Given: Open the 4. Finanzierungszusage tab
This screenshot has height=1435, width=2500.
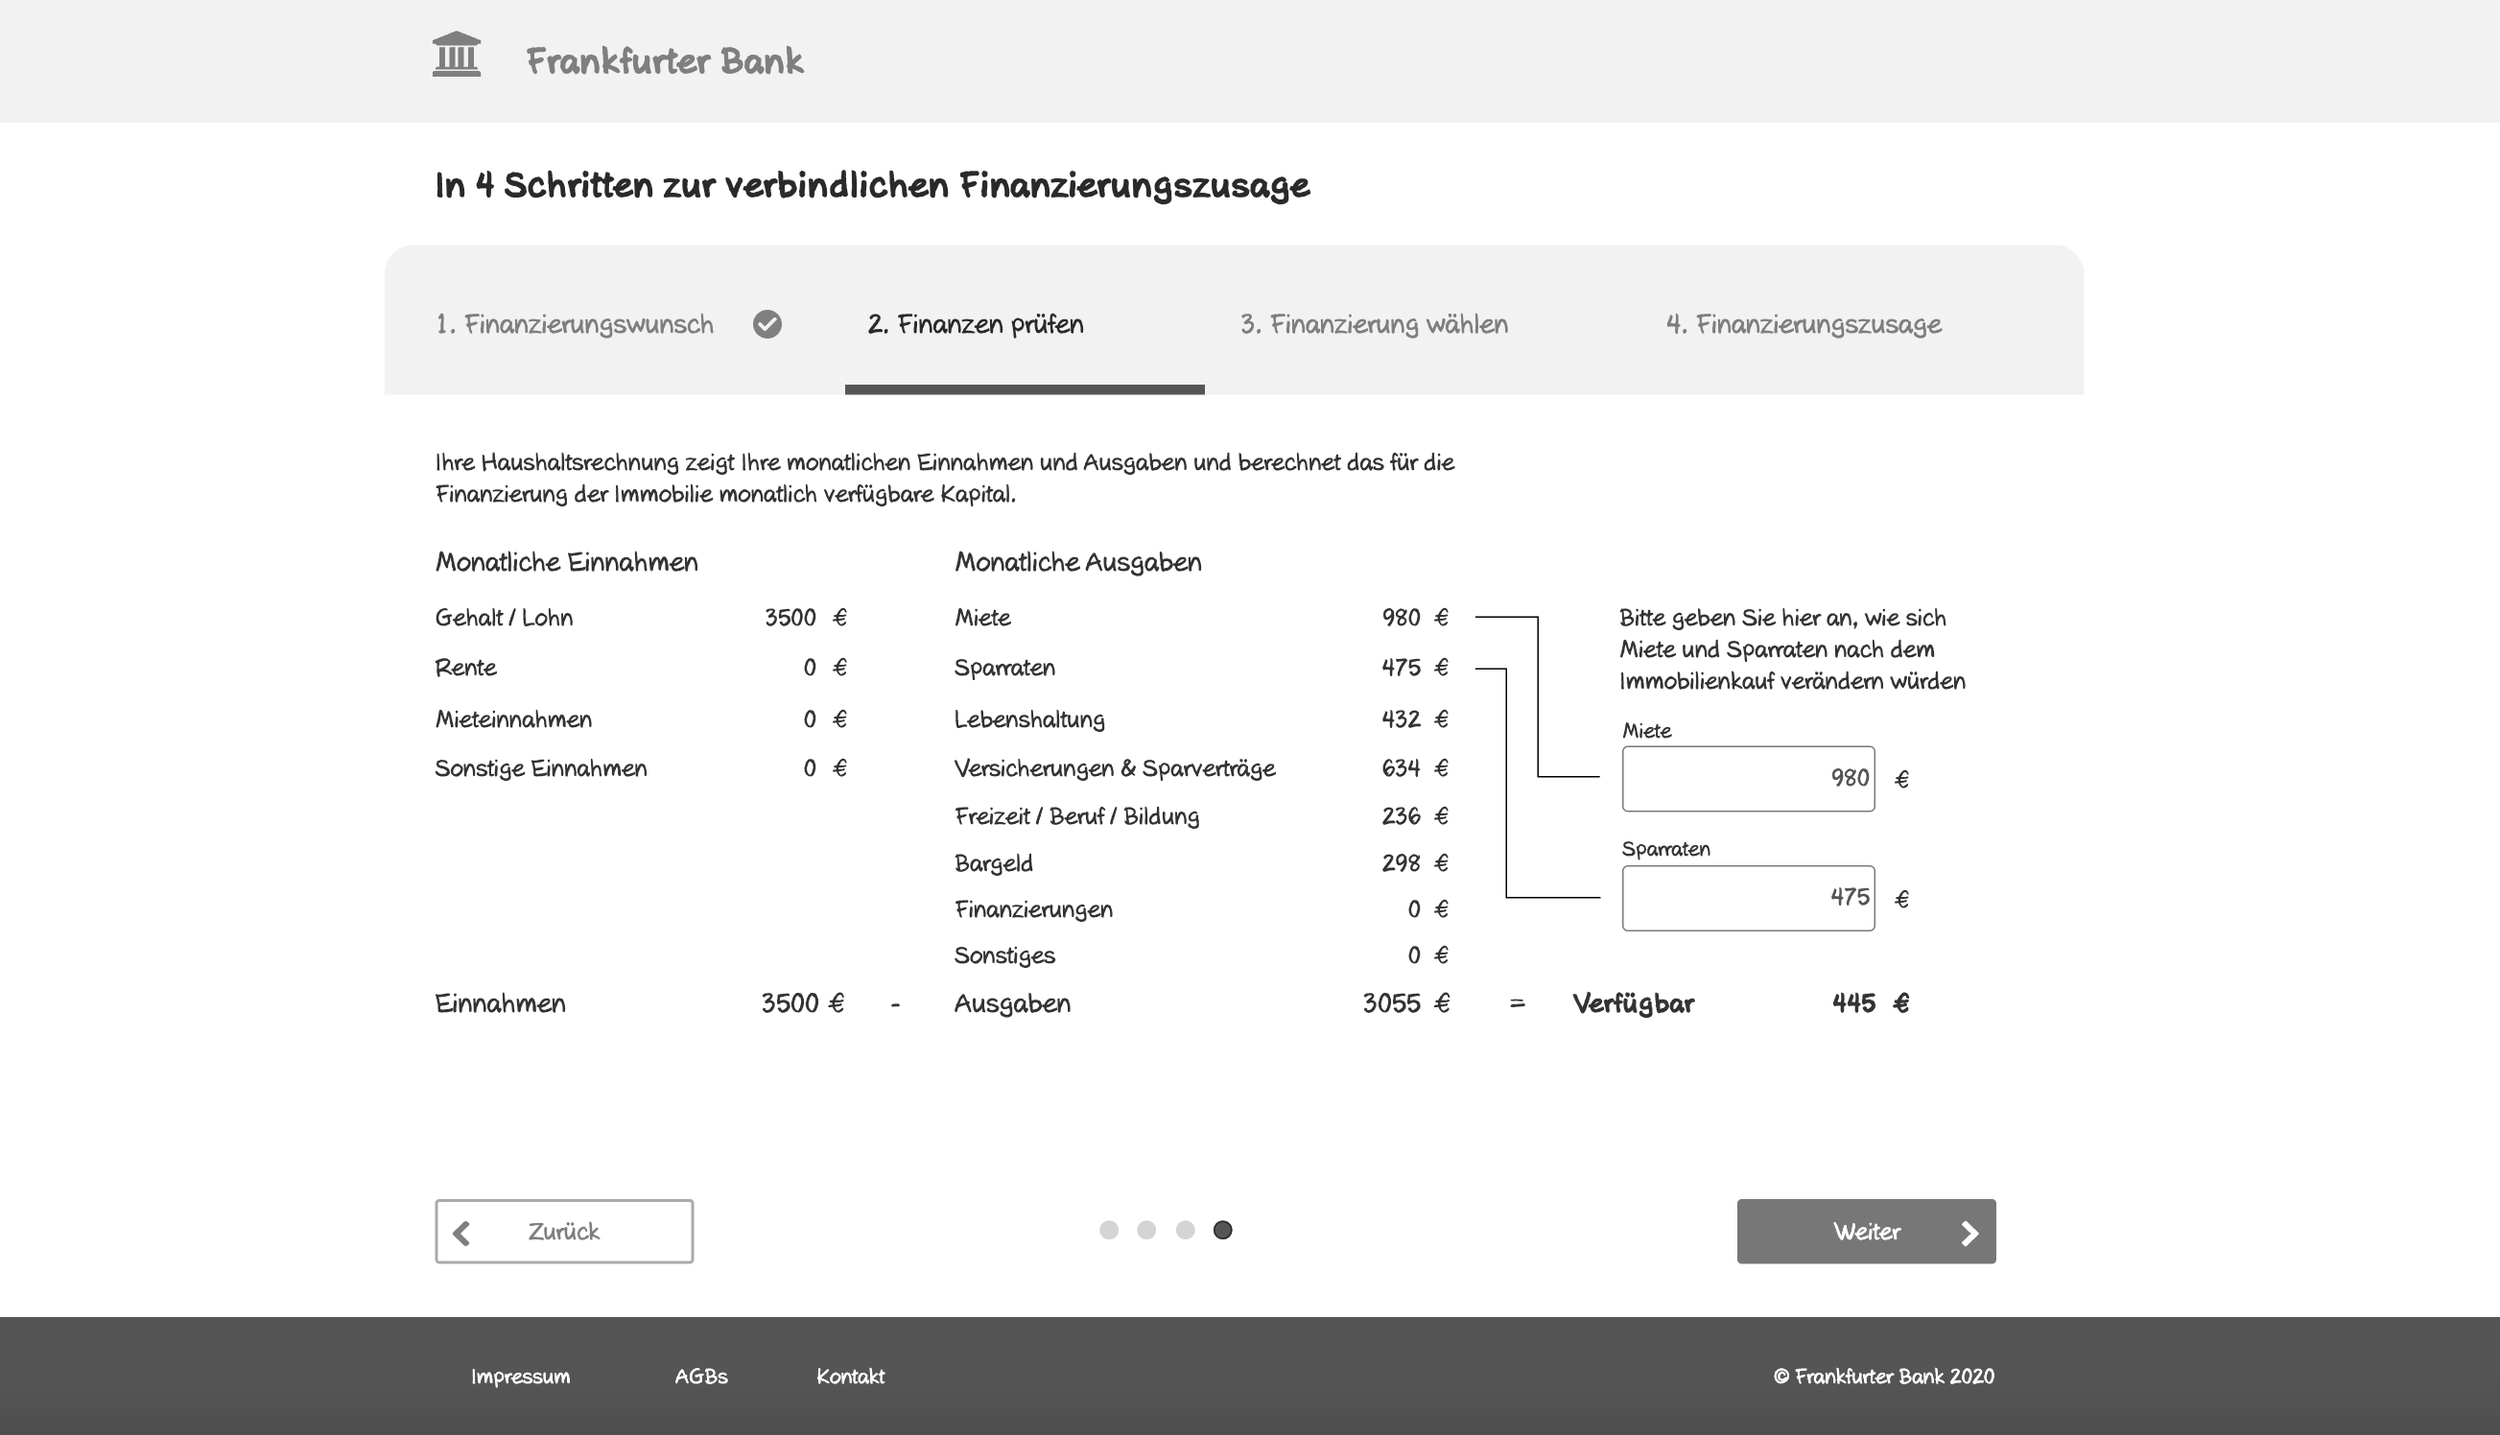Looking at the screenshot, I should [1803, 324].
